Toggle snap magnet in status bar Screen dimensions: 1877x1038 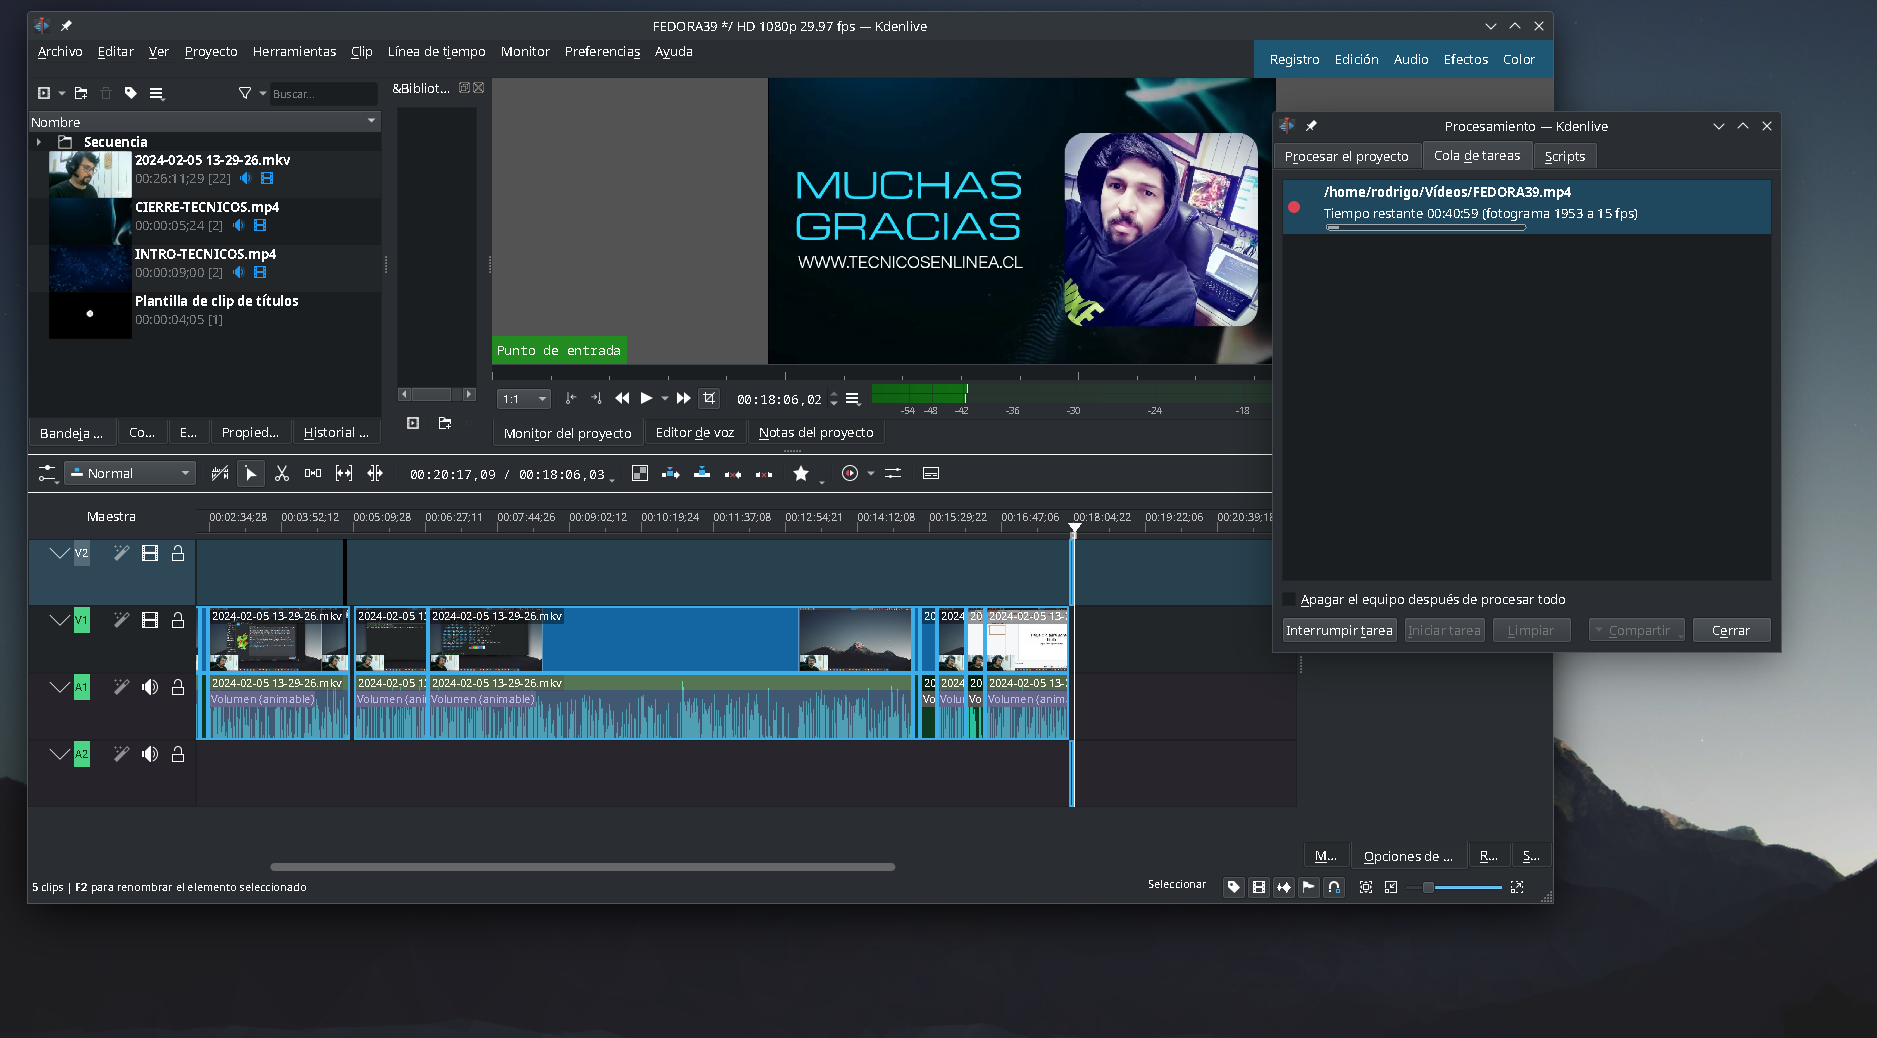point(1334,887)
